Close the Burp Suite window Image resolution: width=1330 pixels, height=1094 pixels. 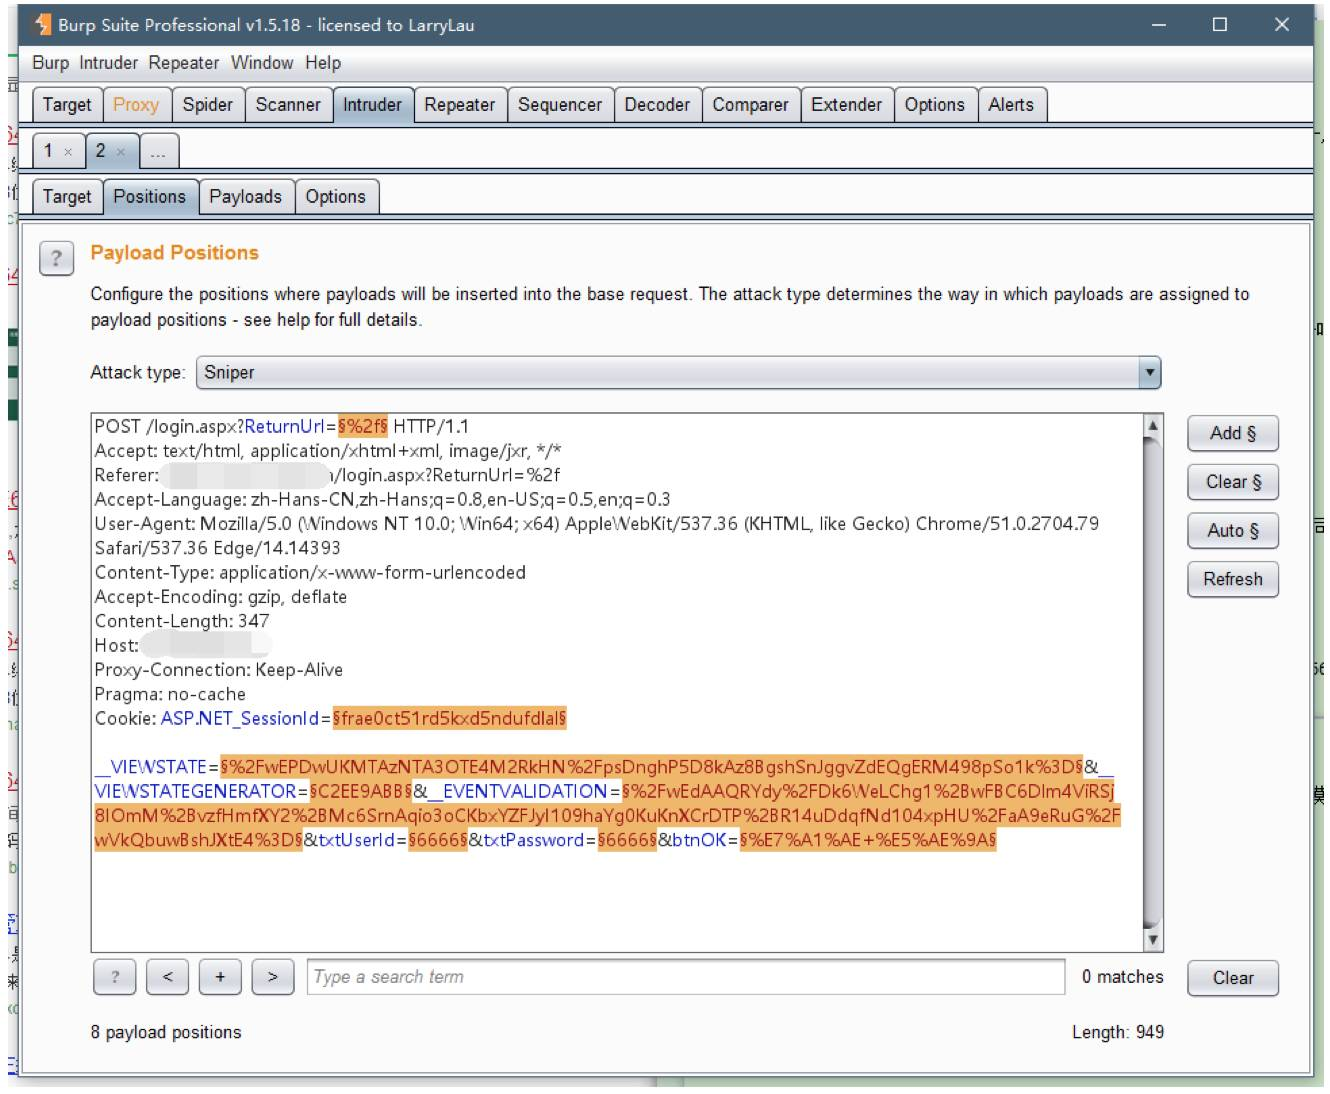1282,25
